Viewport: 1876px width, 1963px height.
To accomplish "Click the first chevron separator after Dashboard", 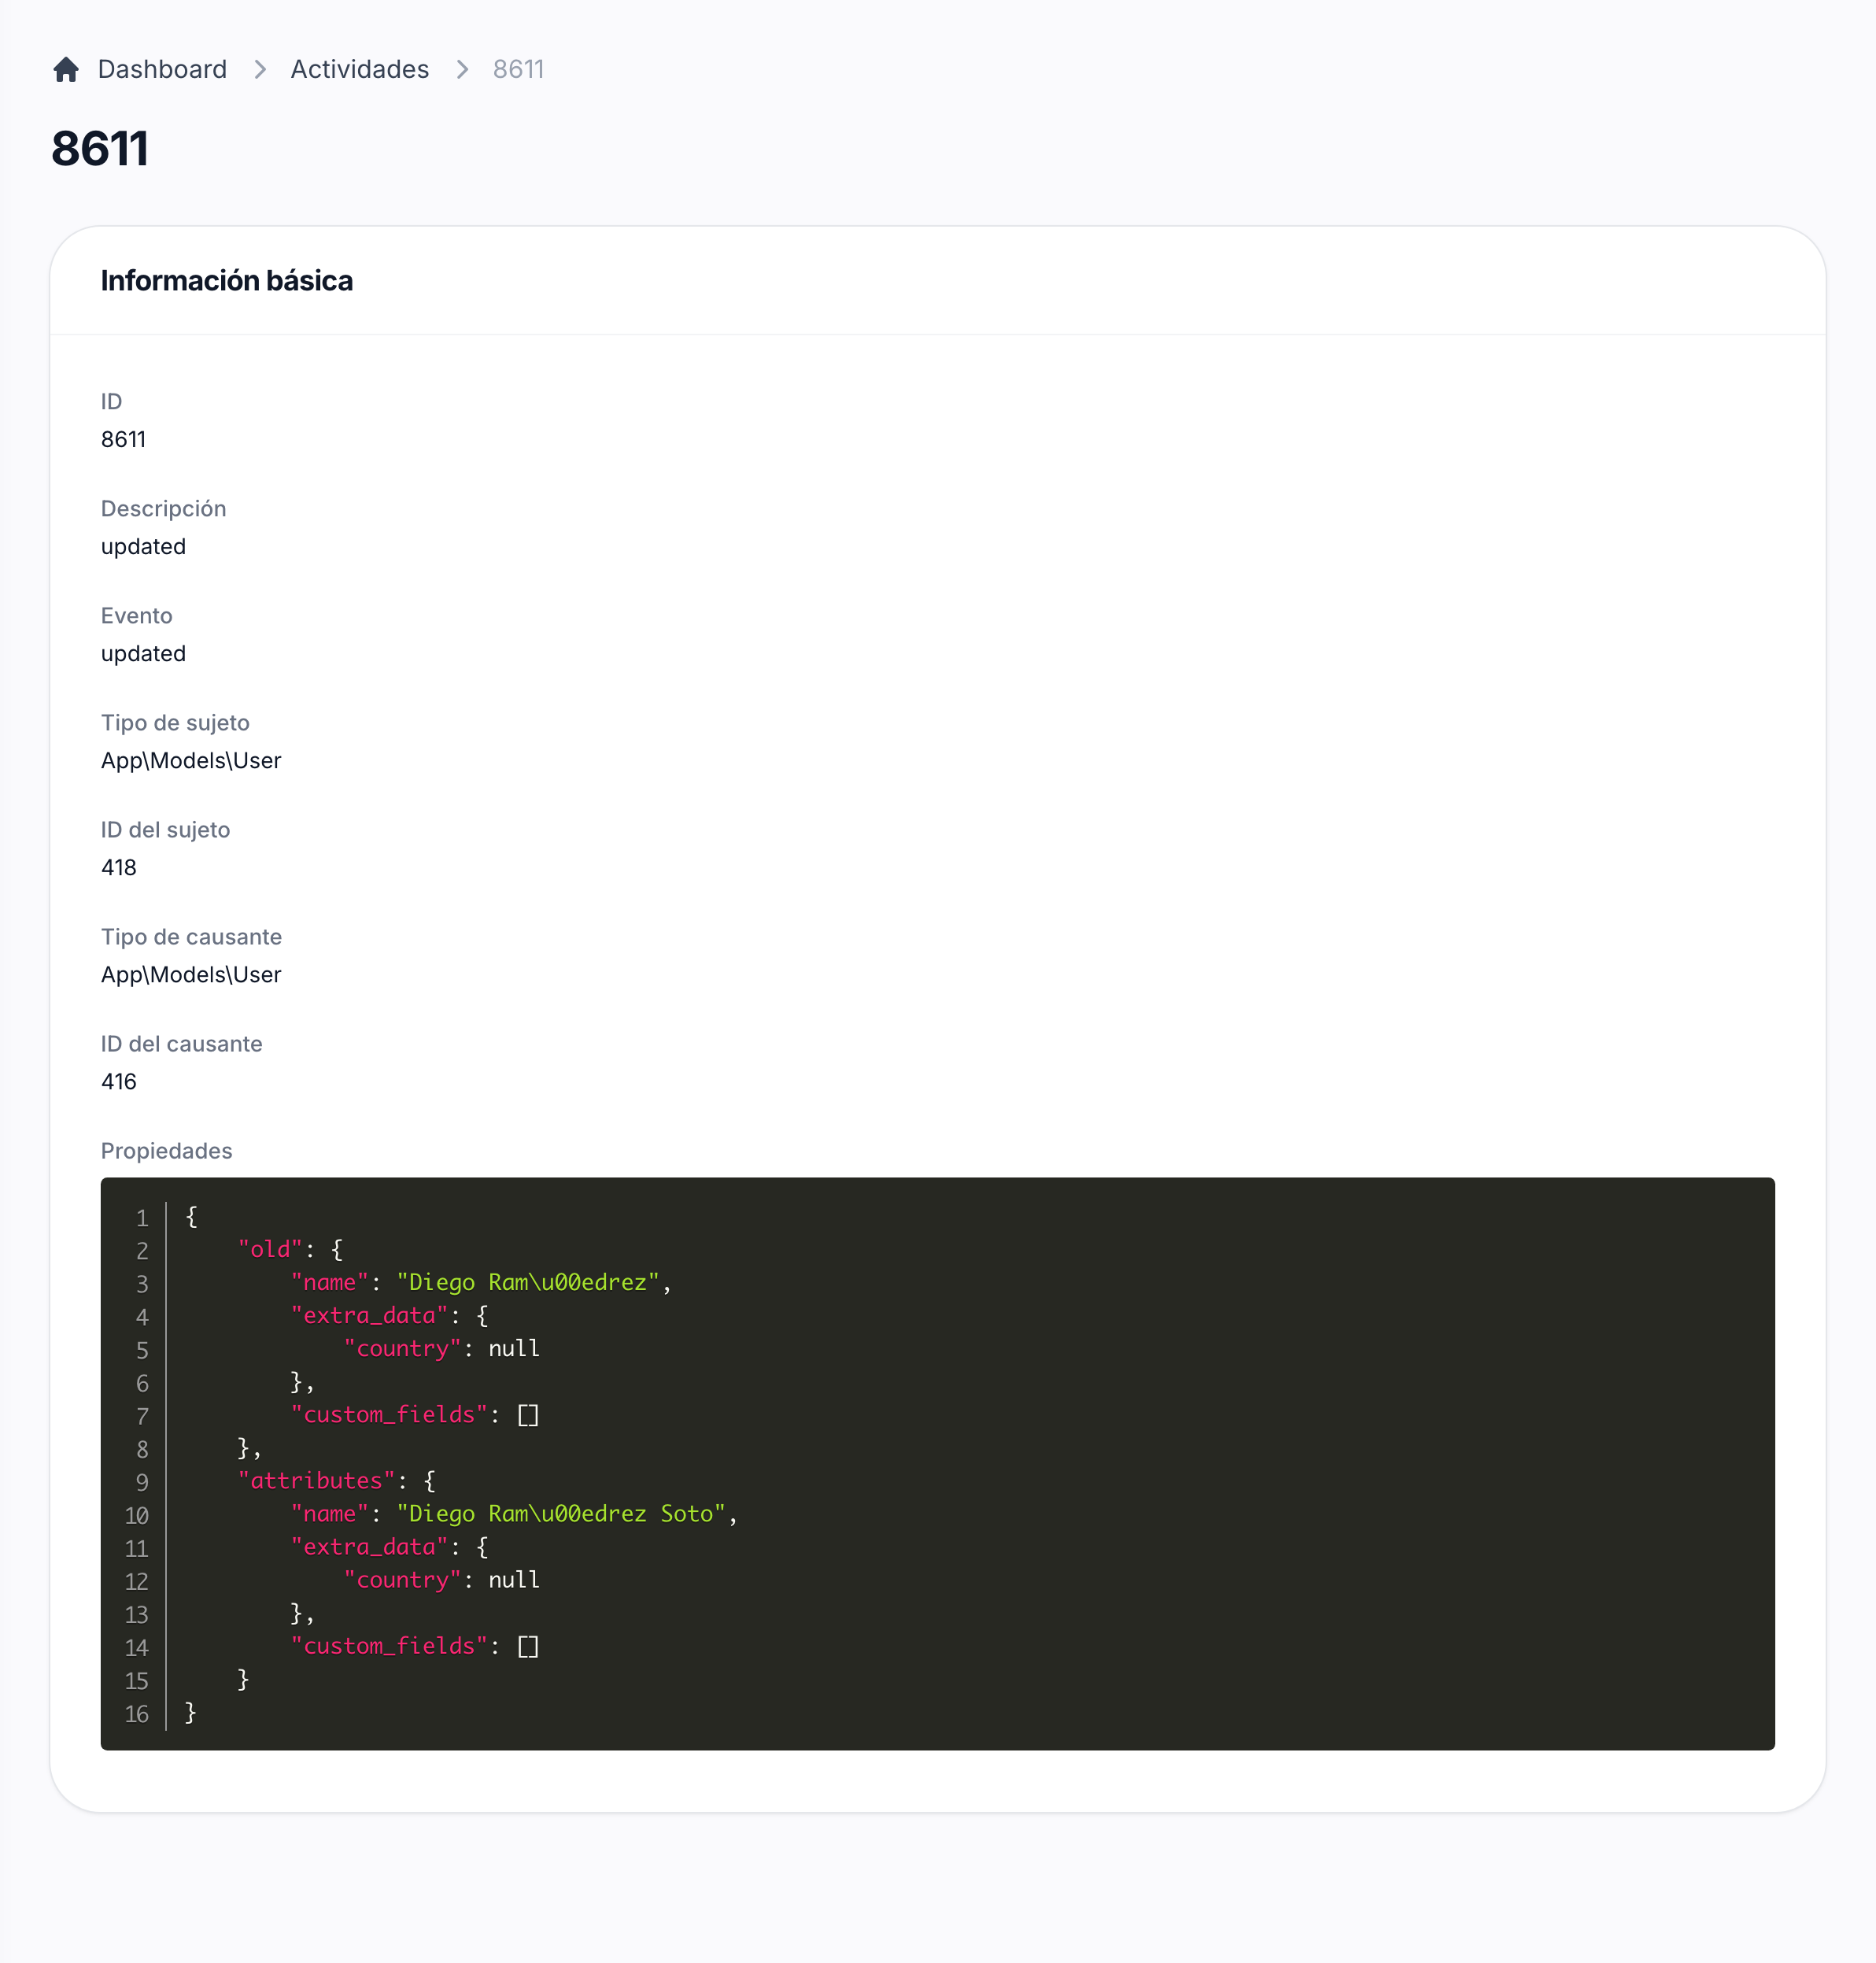I will tap(260, 69).
